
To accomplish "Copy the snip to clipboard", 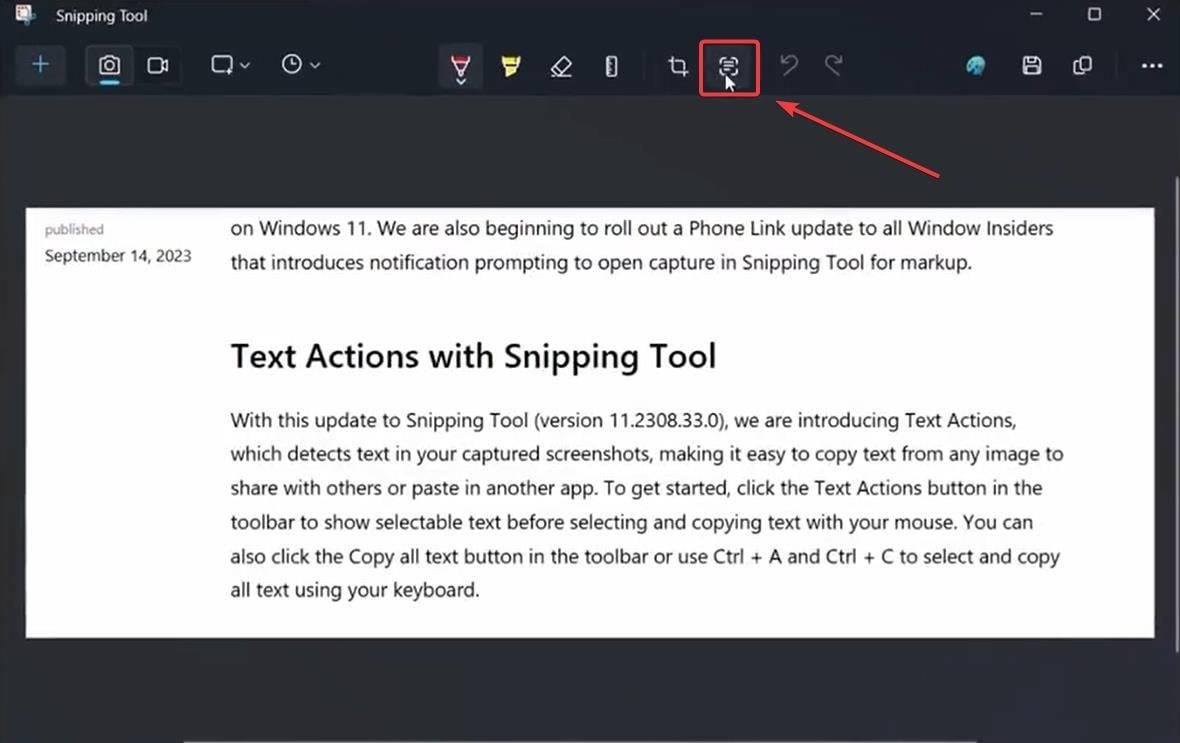I will [1083, 65].
